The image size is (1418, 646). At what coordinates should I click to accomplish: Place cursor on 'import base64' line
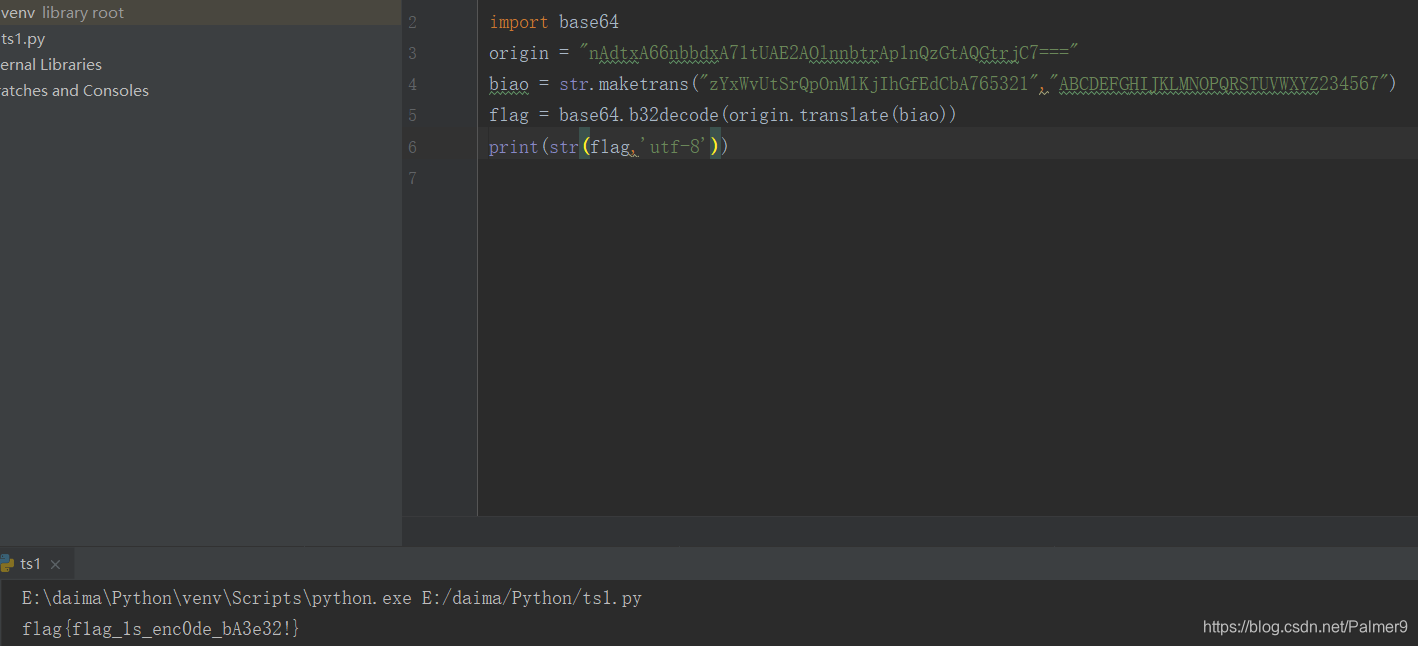click(x=554, y=22)
